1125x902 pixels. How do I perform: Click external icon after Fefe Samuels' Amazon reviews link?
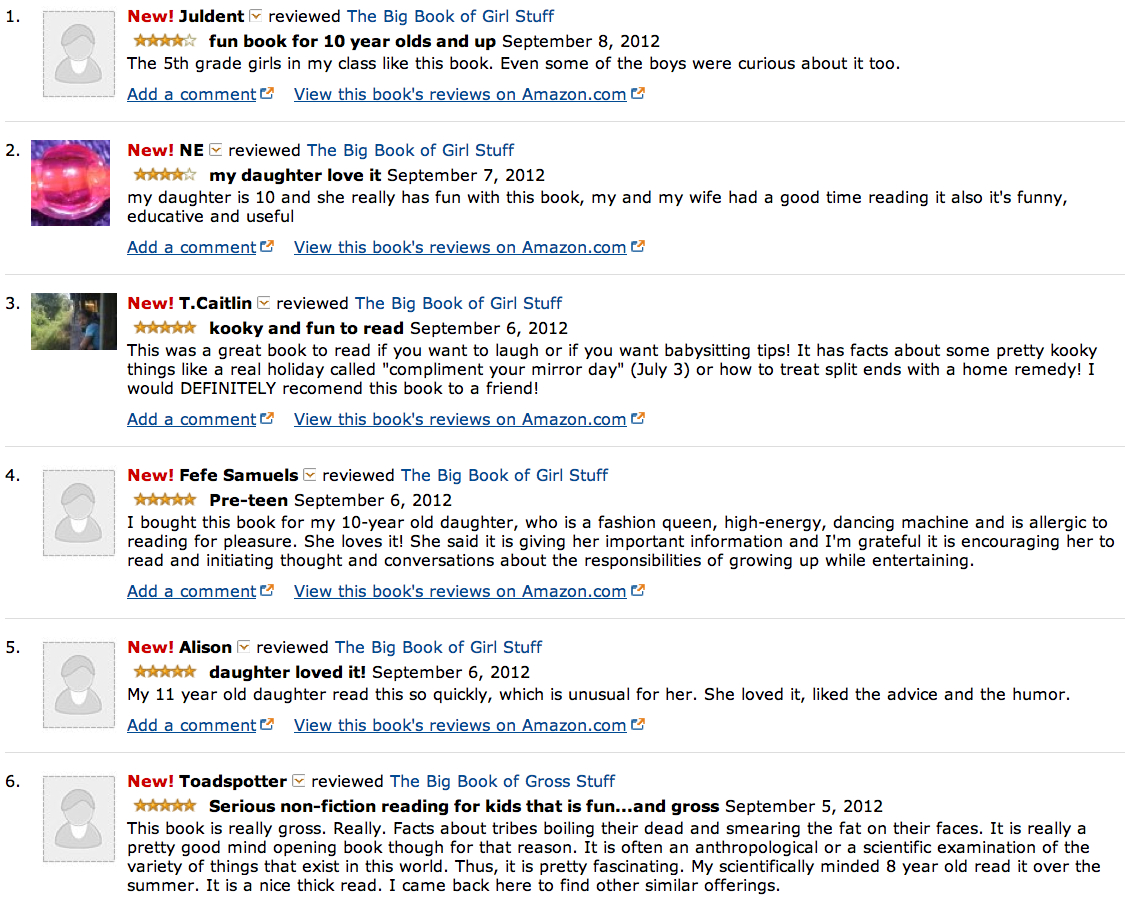point(638,591)
